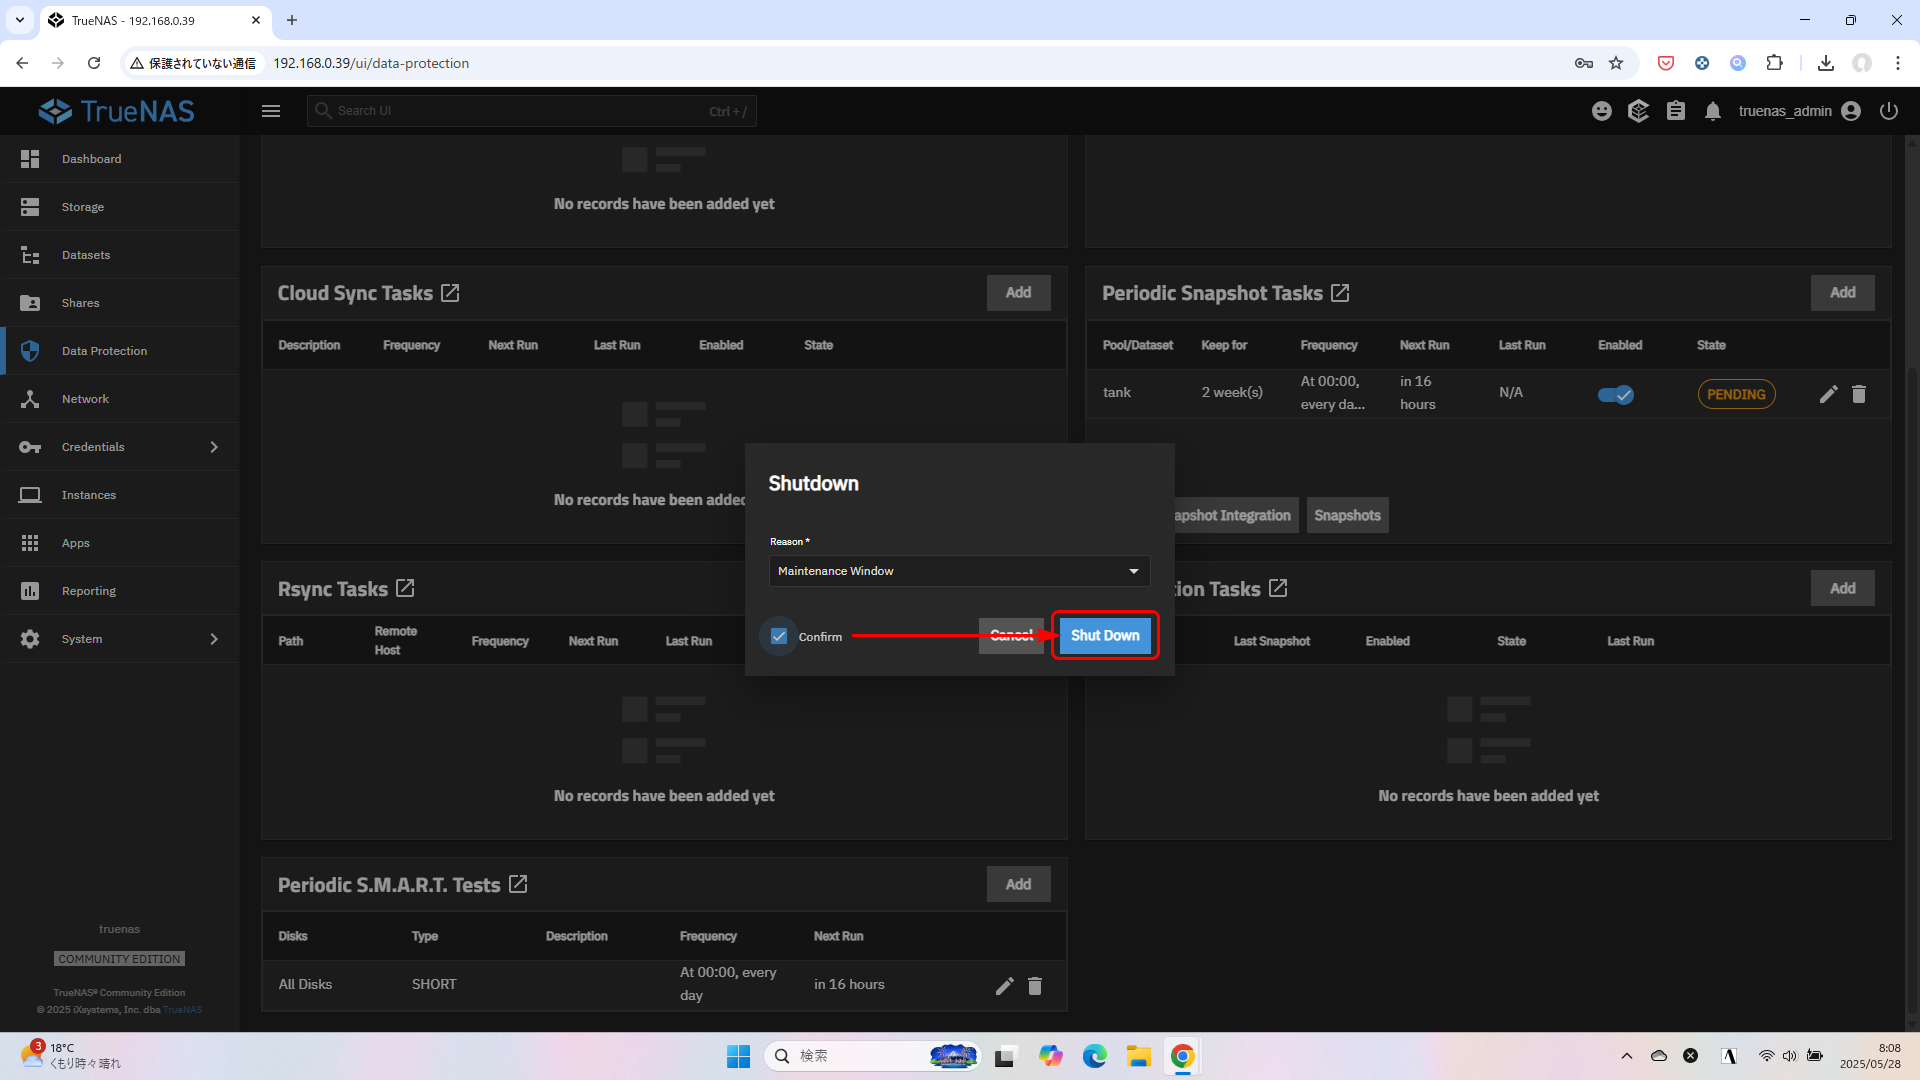The image size is (1920, 1080).
Task: Open Periodic Snapshot Tasks external link icon
Action: click(1340, 293)
